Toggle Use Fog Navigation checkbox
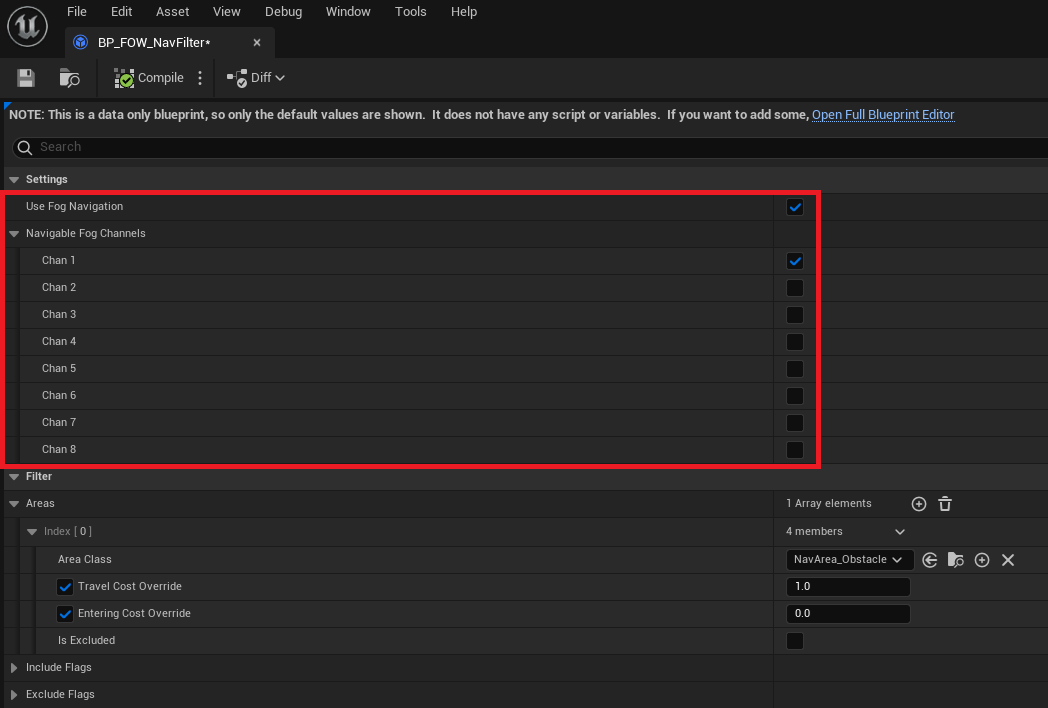The height and width of the screenshot is (708, 1048). [795, 207]
